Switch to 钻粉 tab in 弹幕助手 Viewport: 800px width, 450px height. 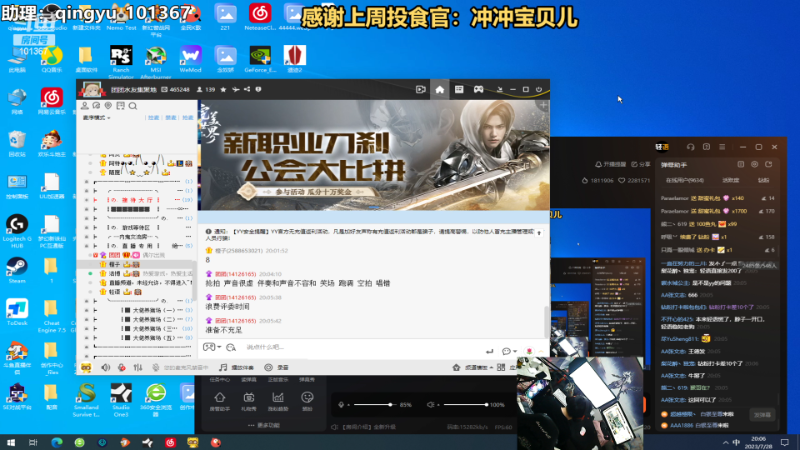763,181
